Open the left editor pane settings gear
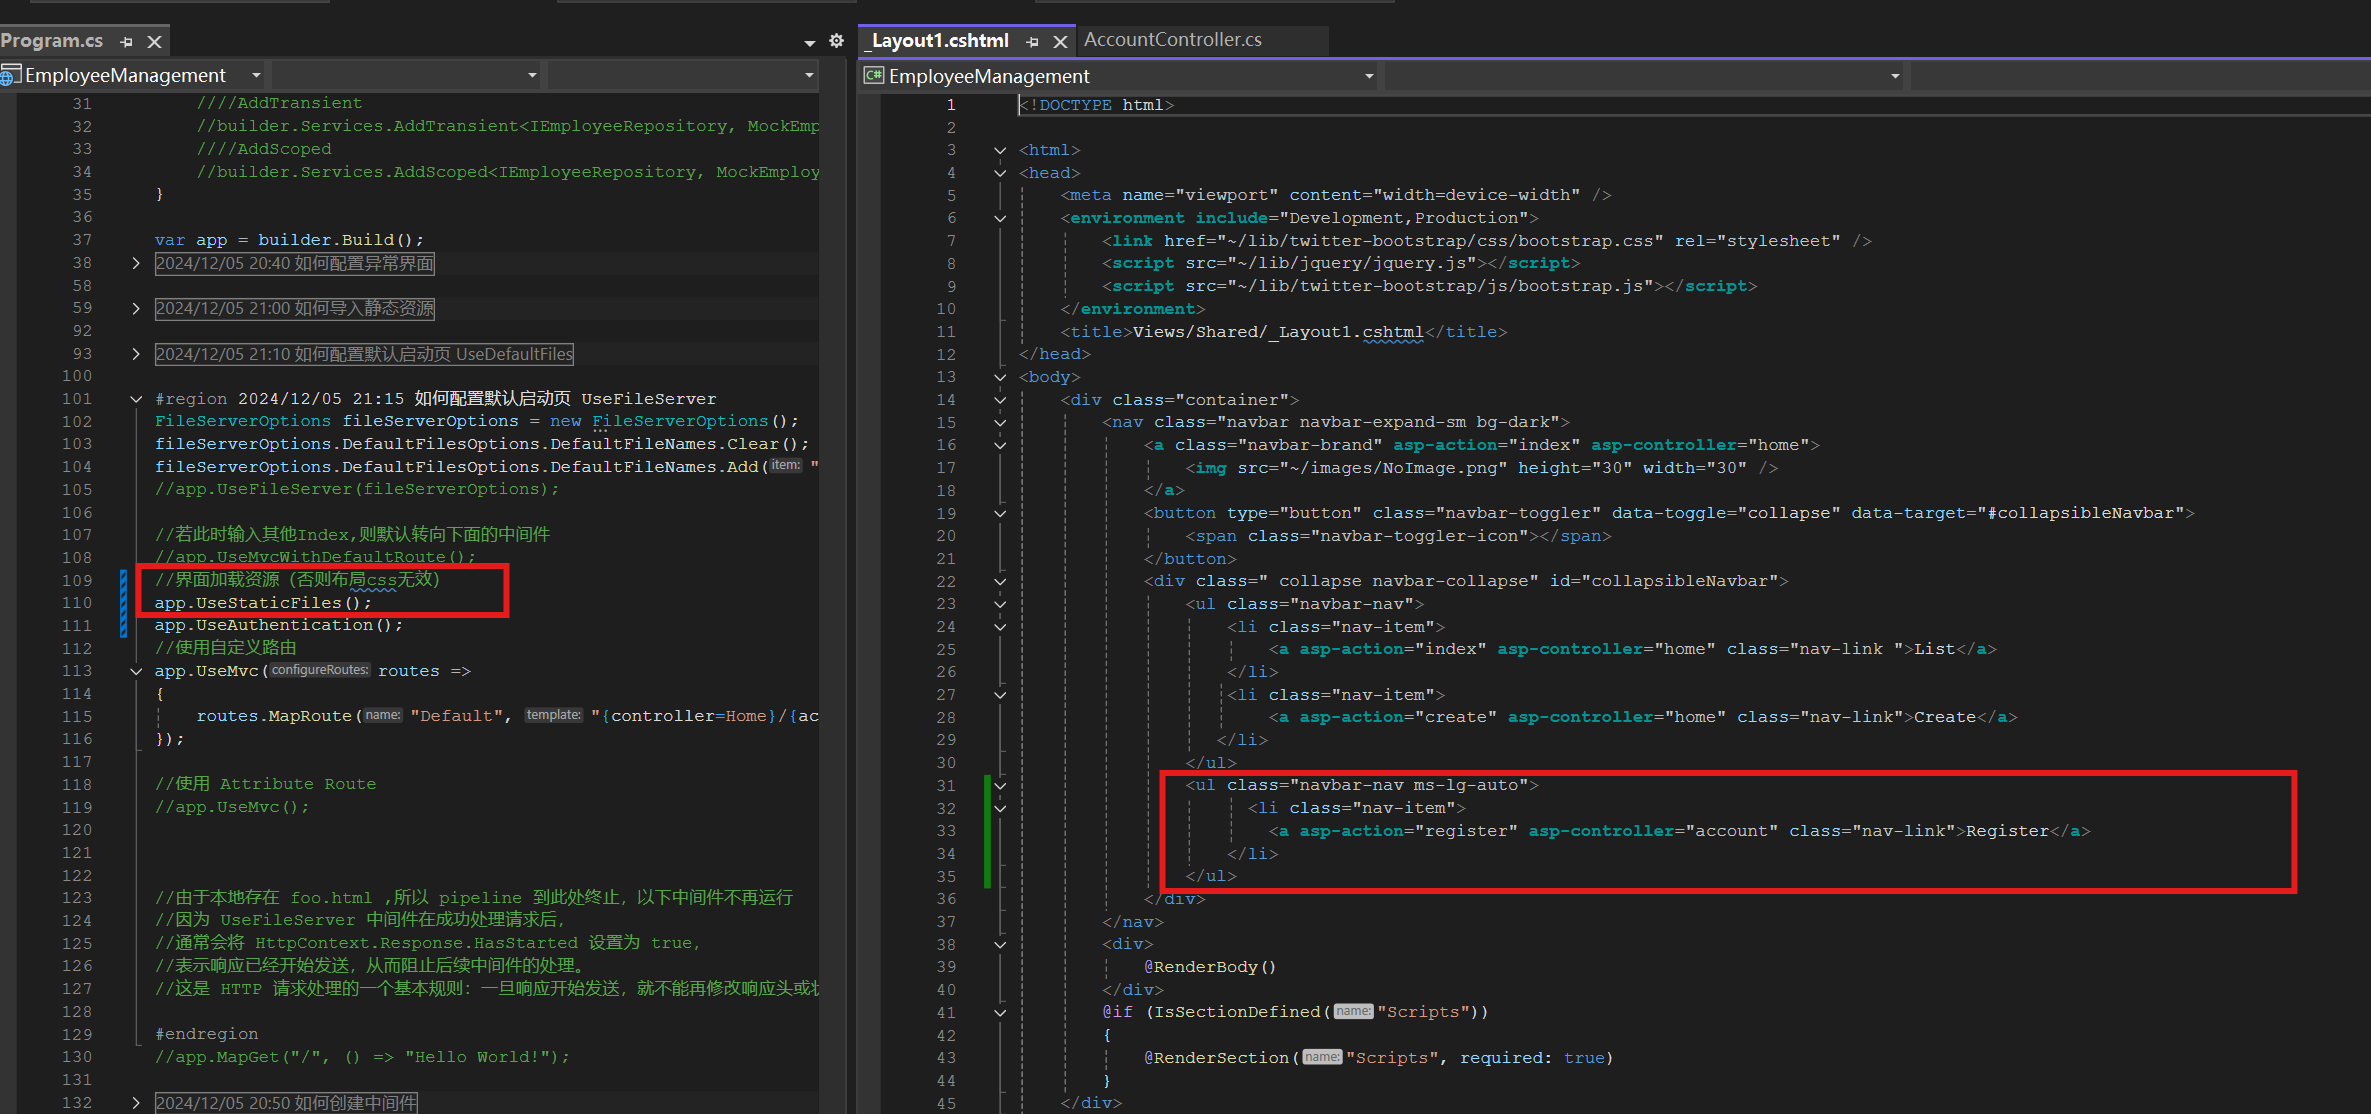Viewport: 2371px width, 1114px height. click(x=837, y=41)
